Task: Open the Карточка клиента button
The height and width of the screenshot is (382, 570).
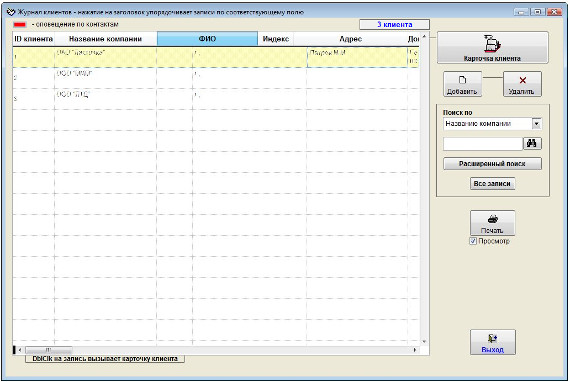Action: click(x=493, y=48)
